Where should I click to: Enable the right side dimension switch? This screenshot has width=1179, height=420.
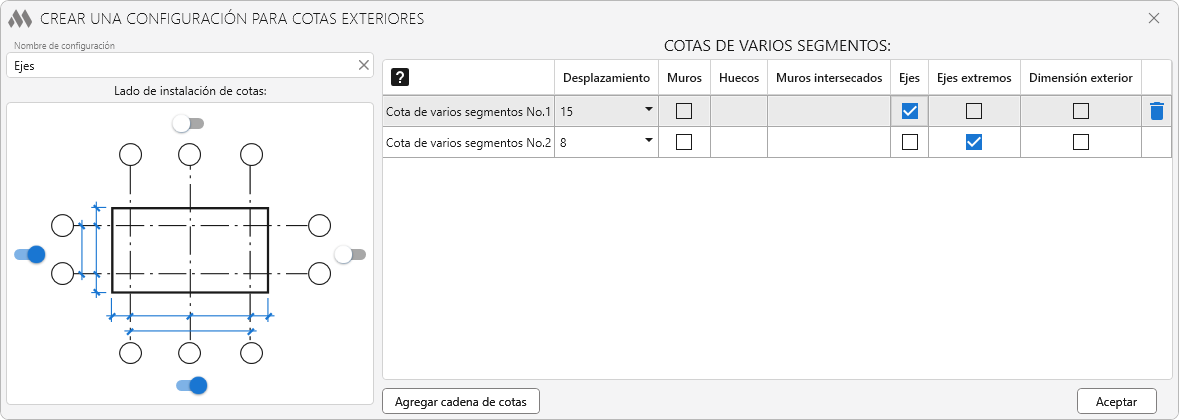coord(350,254)
